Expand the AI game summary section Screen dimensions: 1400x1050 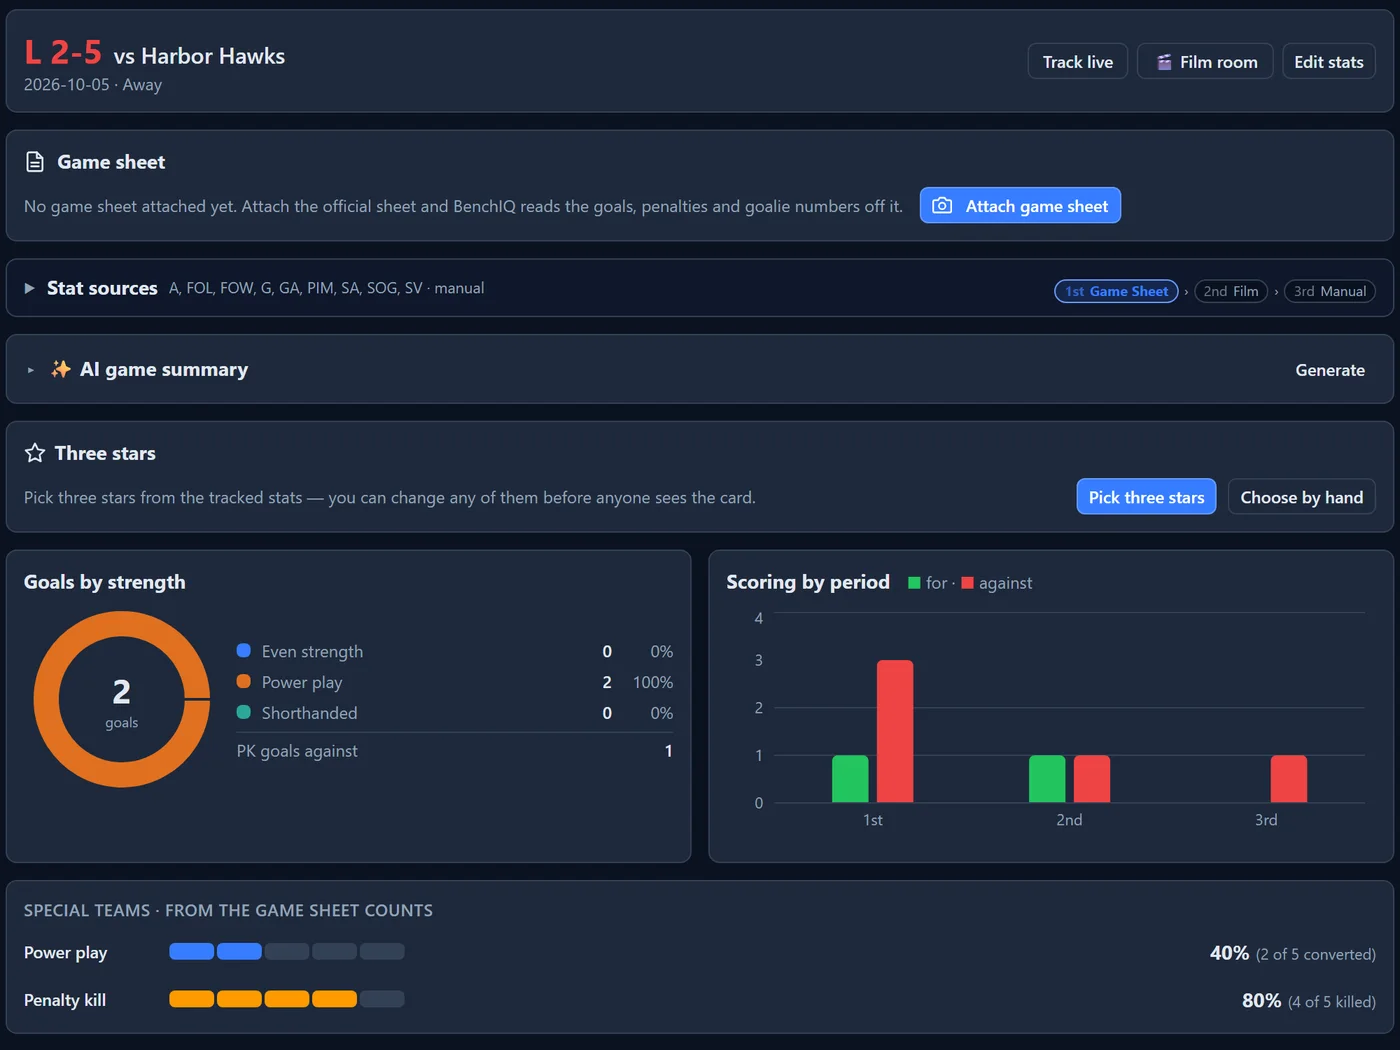point(30,370)
